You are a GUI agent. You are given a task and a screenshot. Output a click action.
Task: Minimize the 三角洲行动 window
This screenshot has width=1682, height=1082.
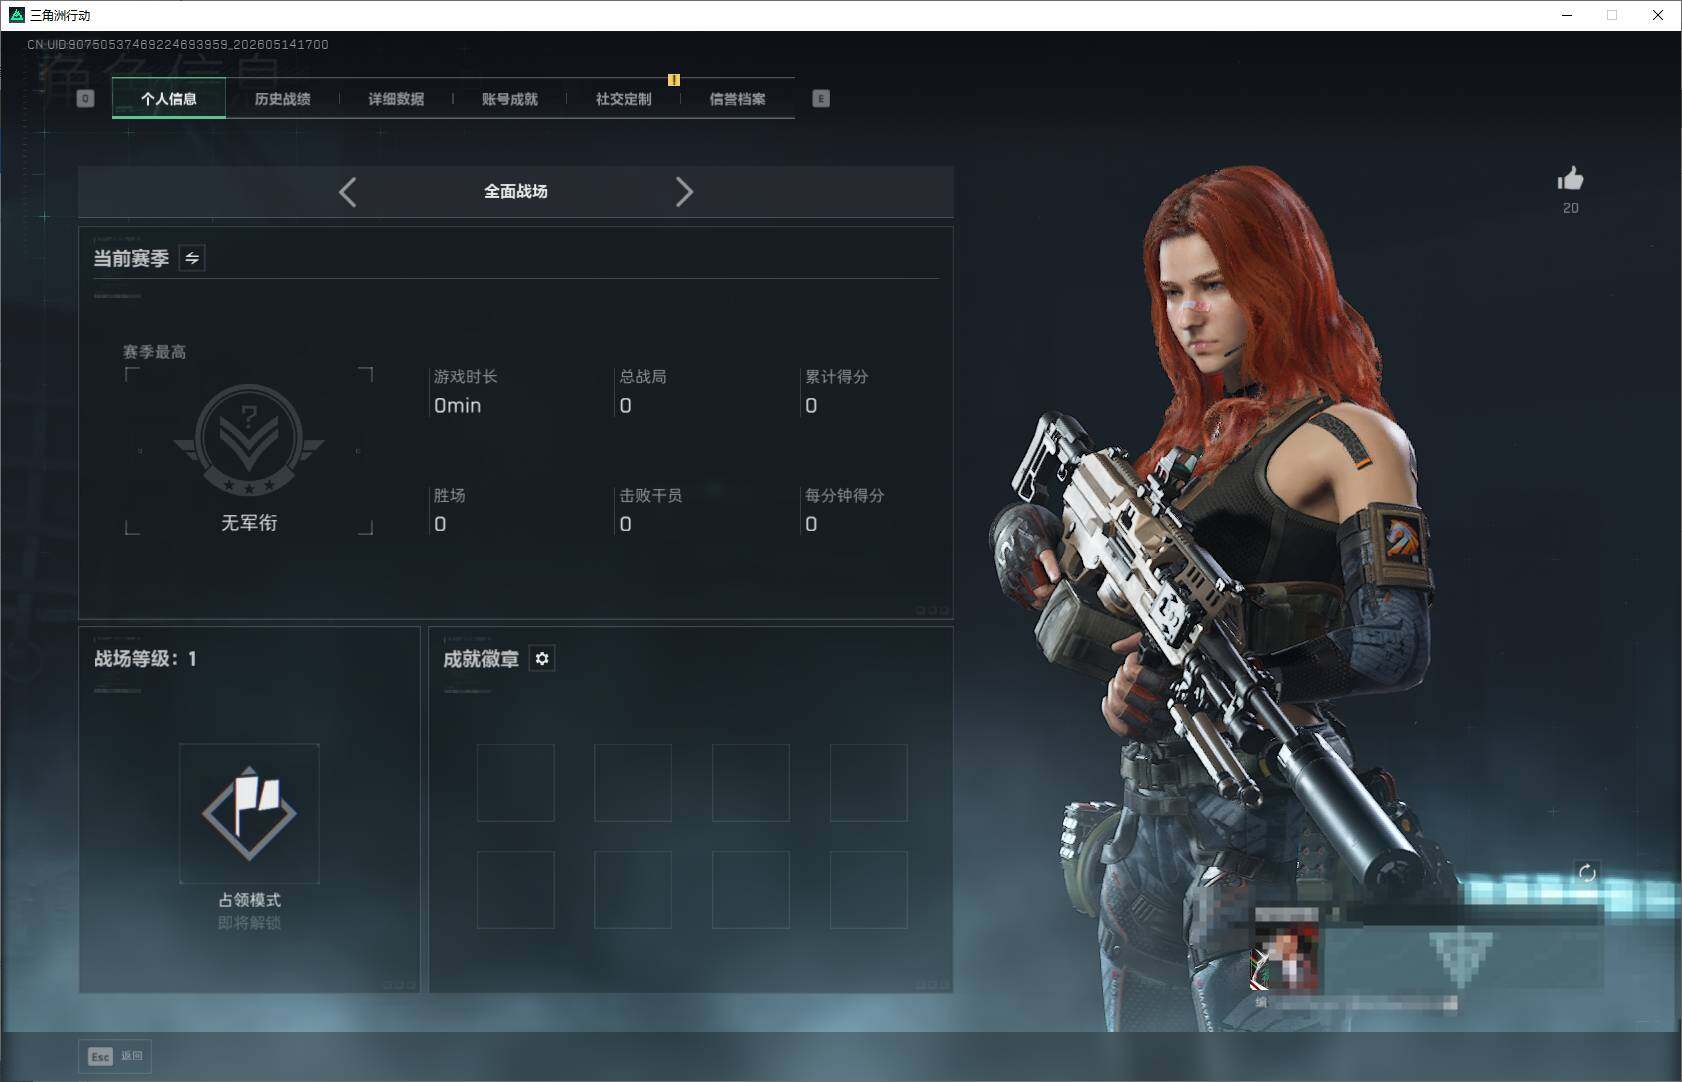click(1567, 15)
